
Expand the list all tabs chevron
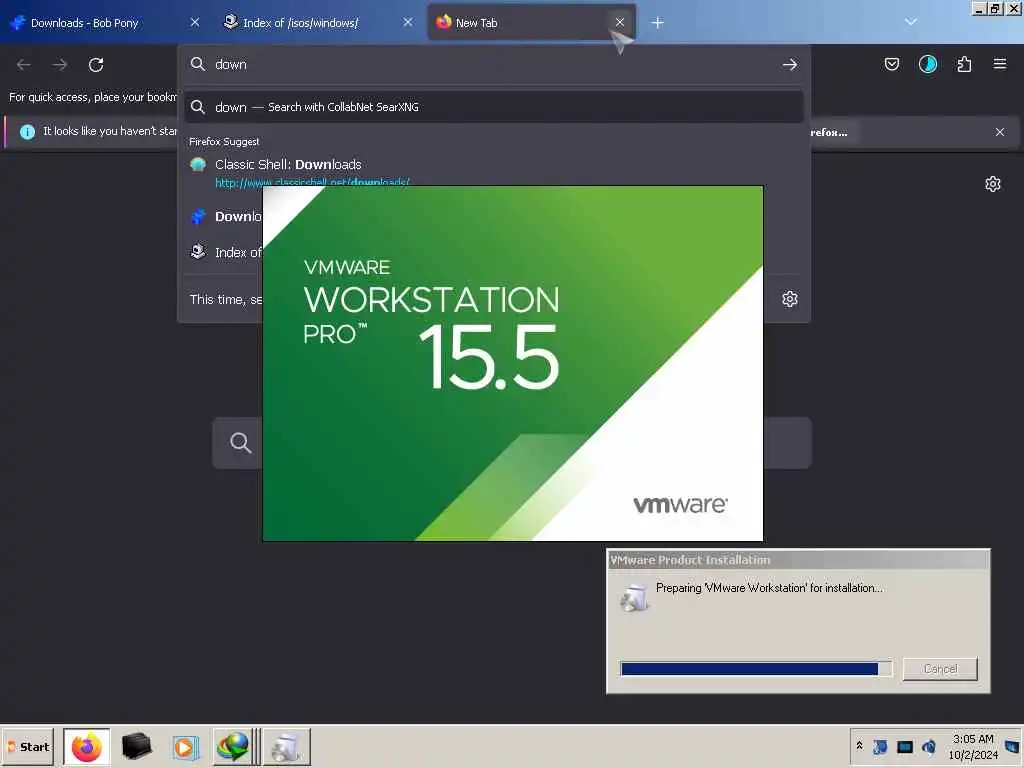[x=910, y=22]
